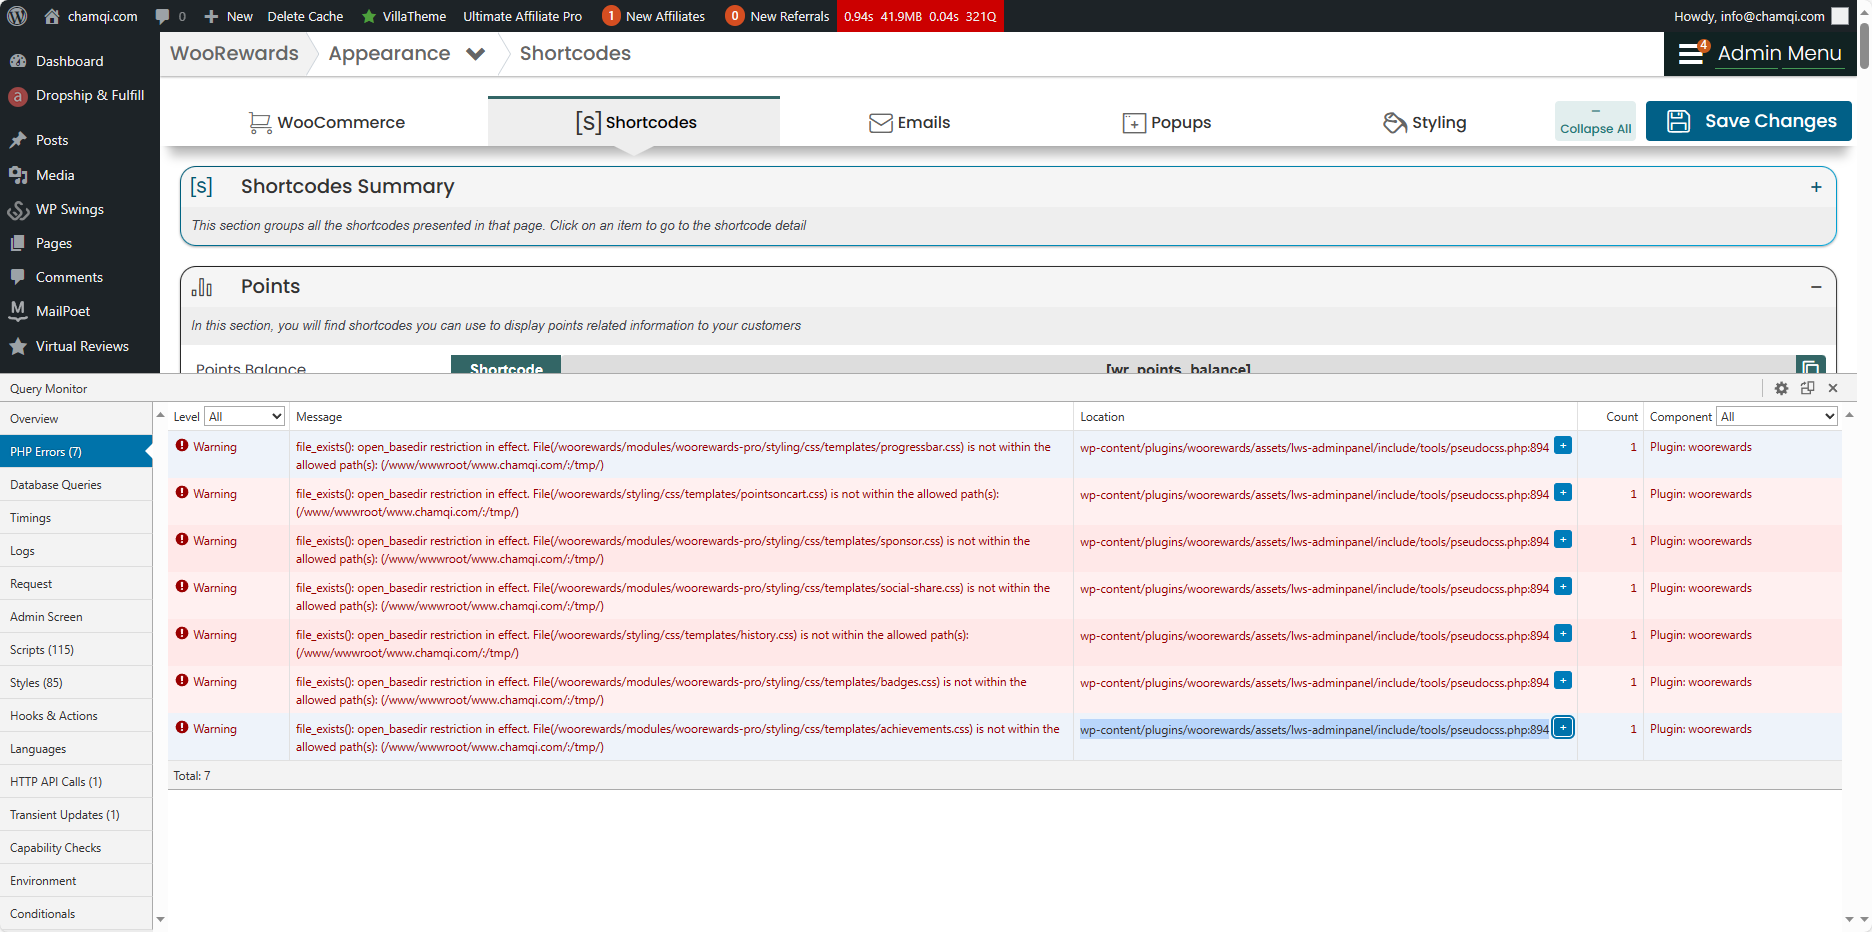Expand Appearance breadcrumb dropdown chevron
This screenshot has width=1872, height=932.
pyautogui.click(x=476, y=54)
